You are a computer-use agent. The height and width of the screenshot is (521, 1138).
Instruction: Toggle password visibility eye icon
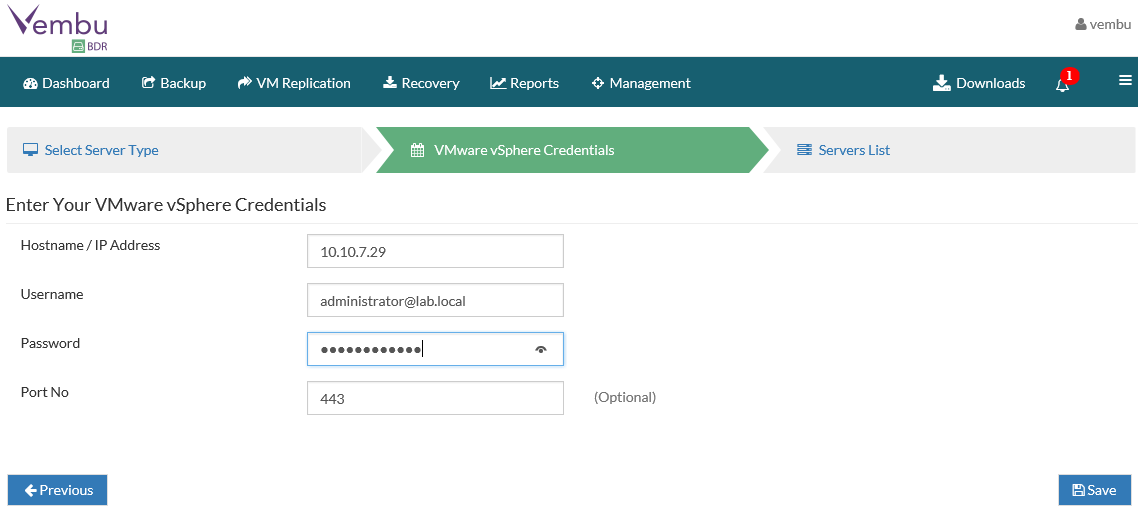(541, 350)
